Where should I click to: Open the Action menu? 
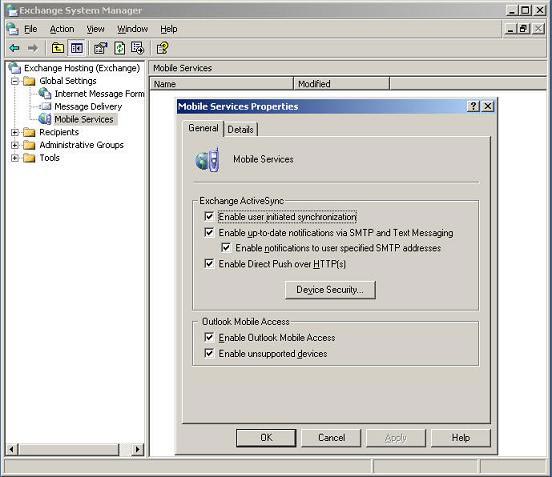pos(62,29)
